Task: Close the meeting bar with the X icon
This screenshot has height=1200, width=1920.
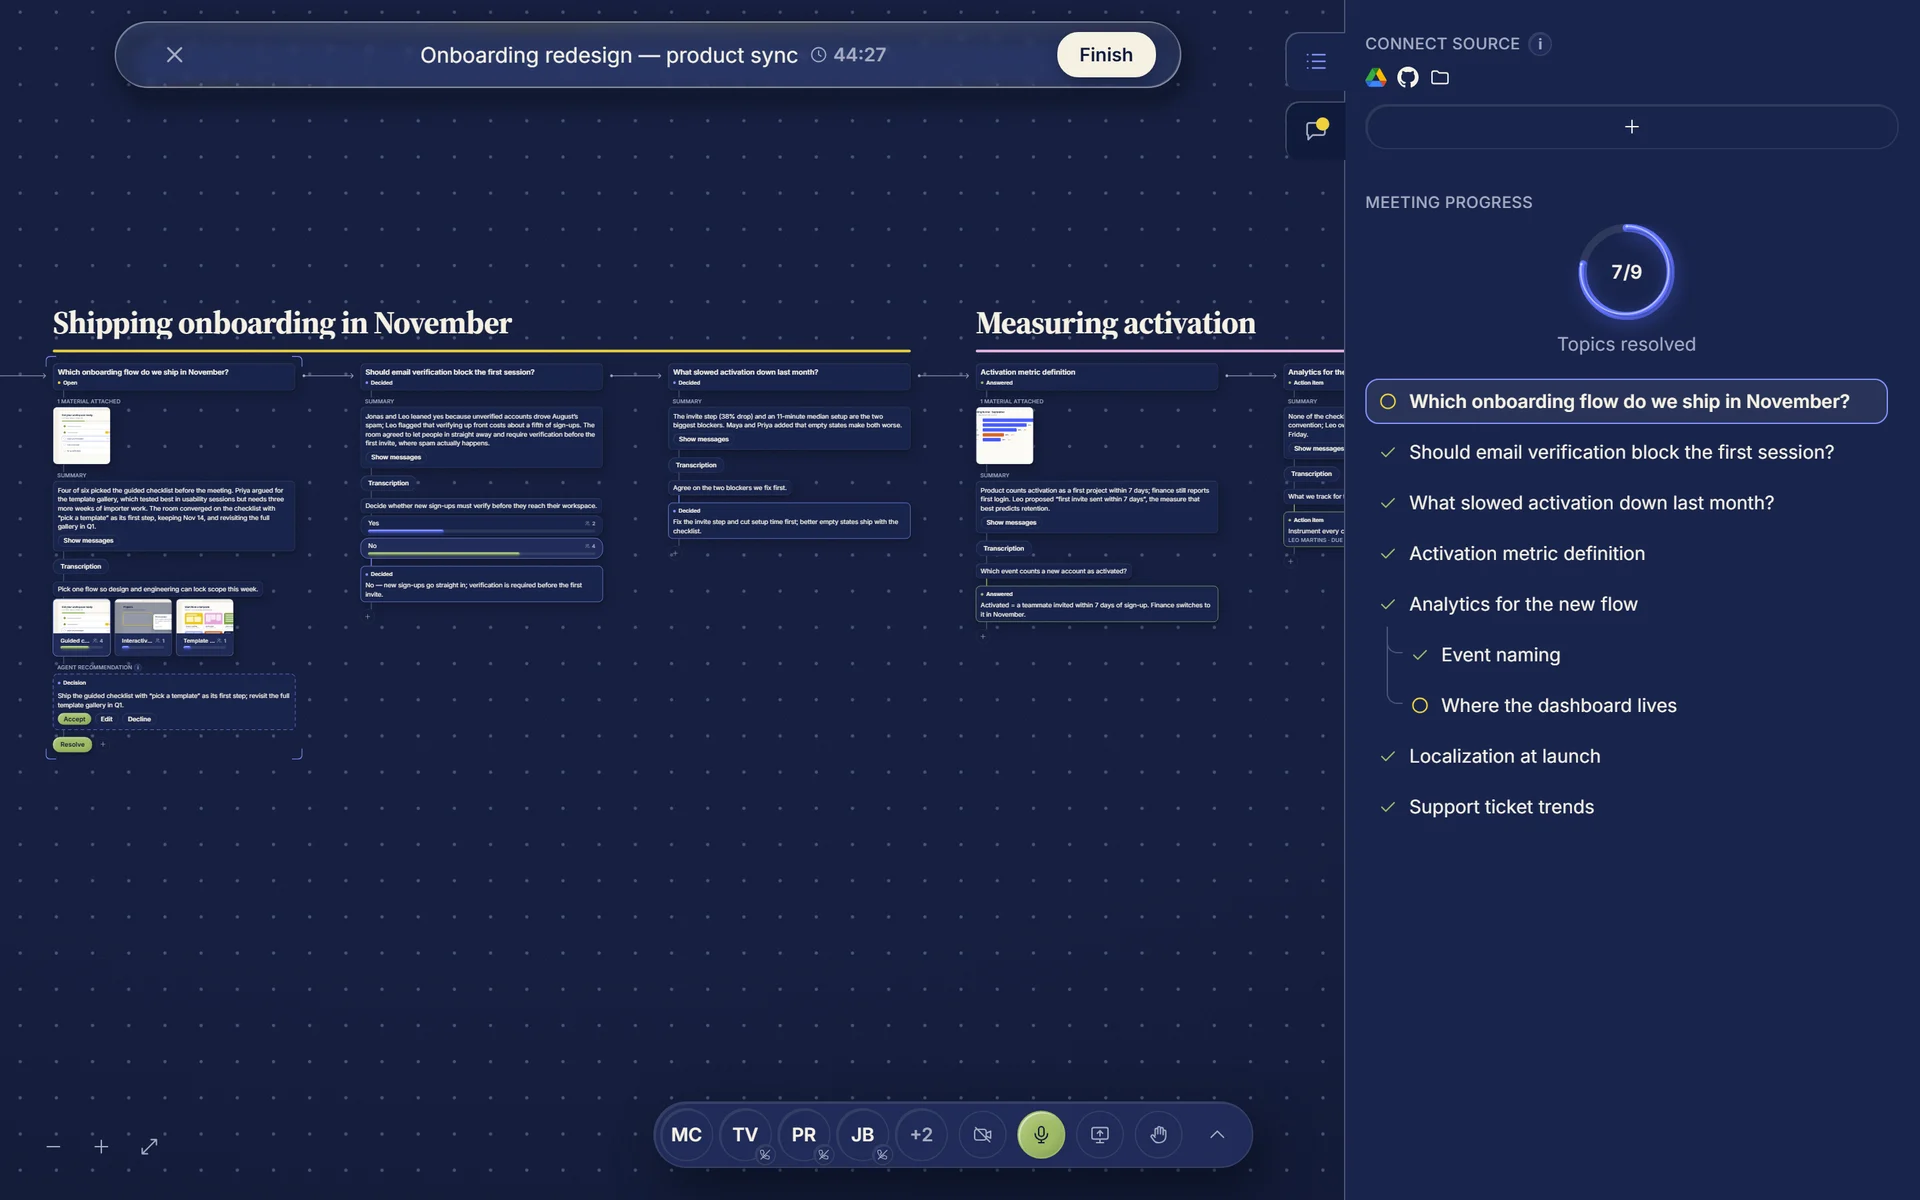Action: pyautogui.click(x=174, y=55)
